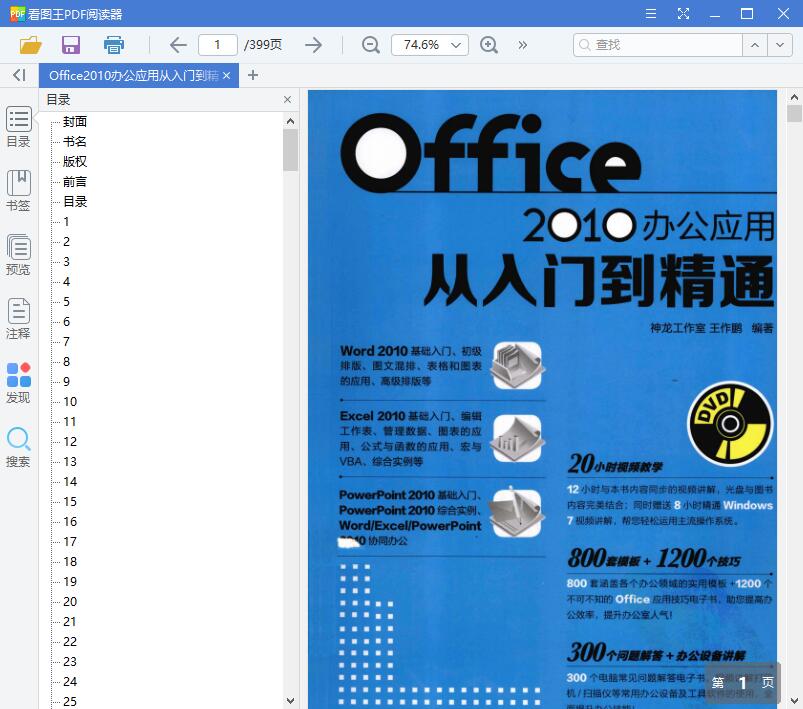Close the Office2010 document tab

pos(226,75)
